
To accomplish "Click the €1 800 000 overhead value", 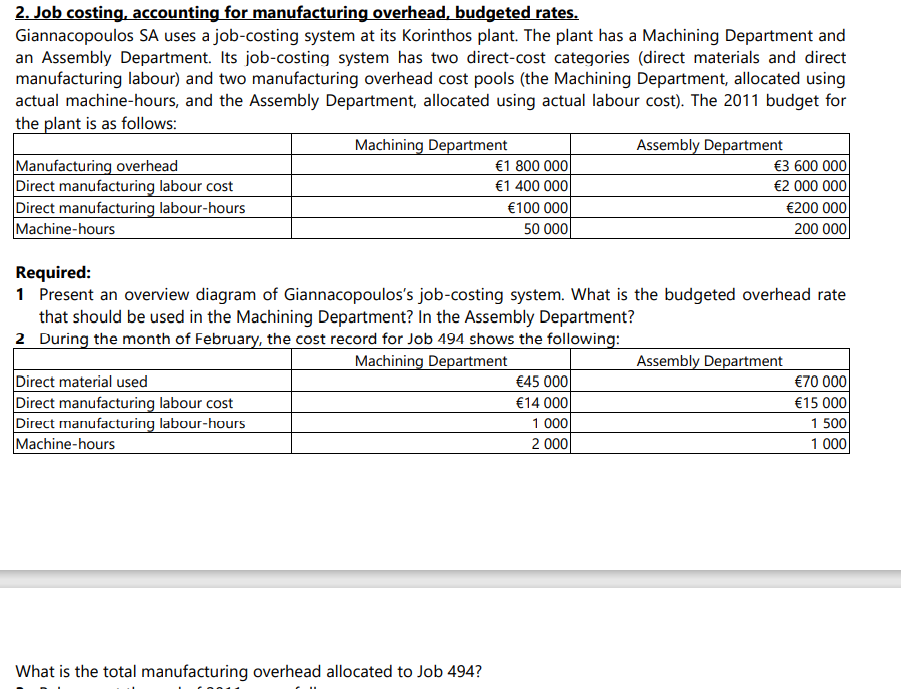I will point(530,165).
